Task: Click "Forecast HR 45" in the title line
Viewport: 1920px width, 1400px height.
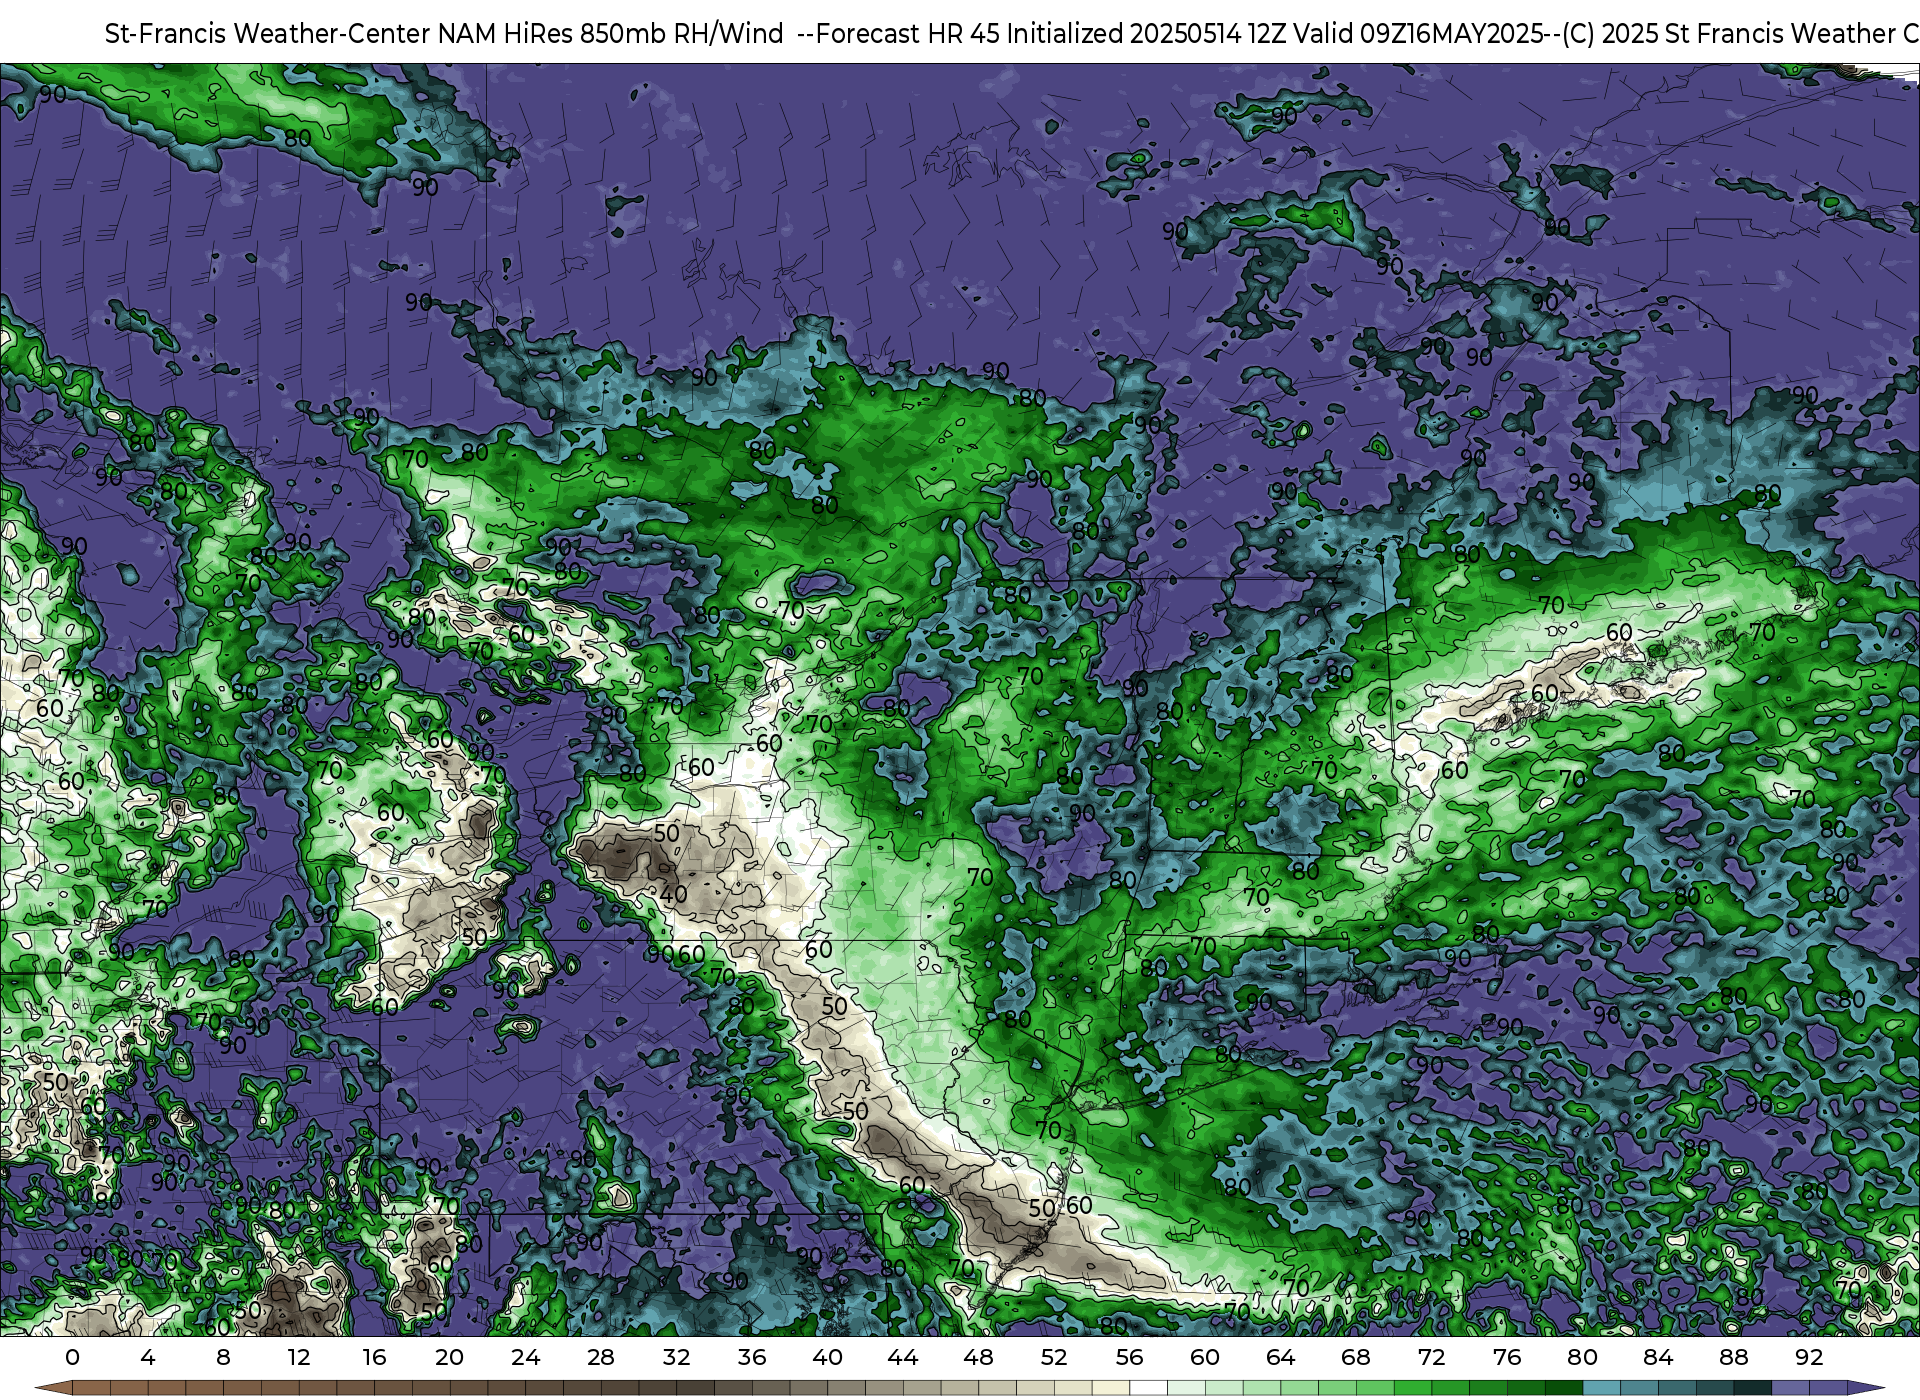Action: pyautogui.click(x=908, y=34)
